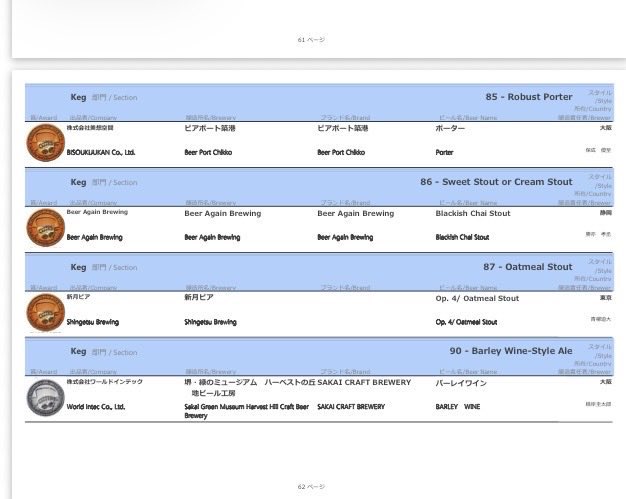
Task: Select the '90 - Barley Wine-Style Ale' heading
Action: [x=511, y=351]
